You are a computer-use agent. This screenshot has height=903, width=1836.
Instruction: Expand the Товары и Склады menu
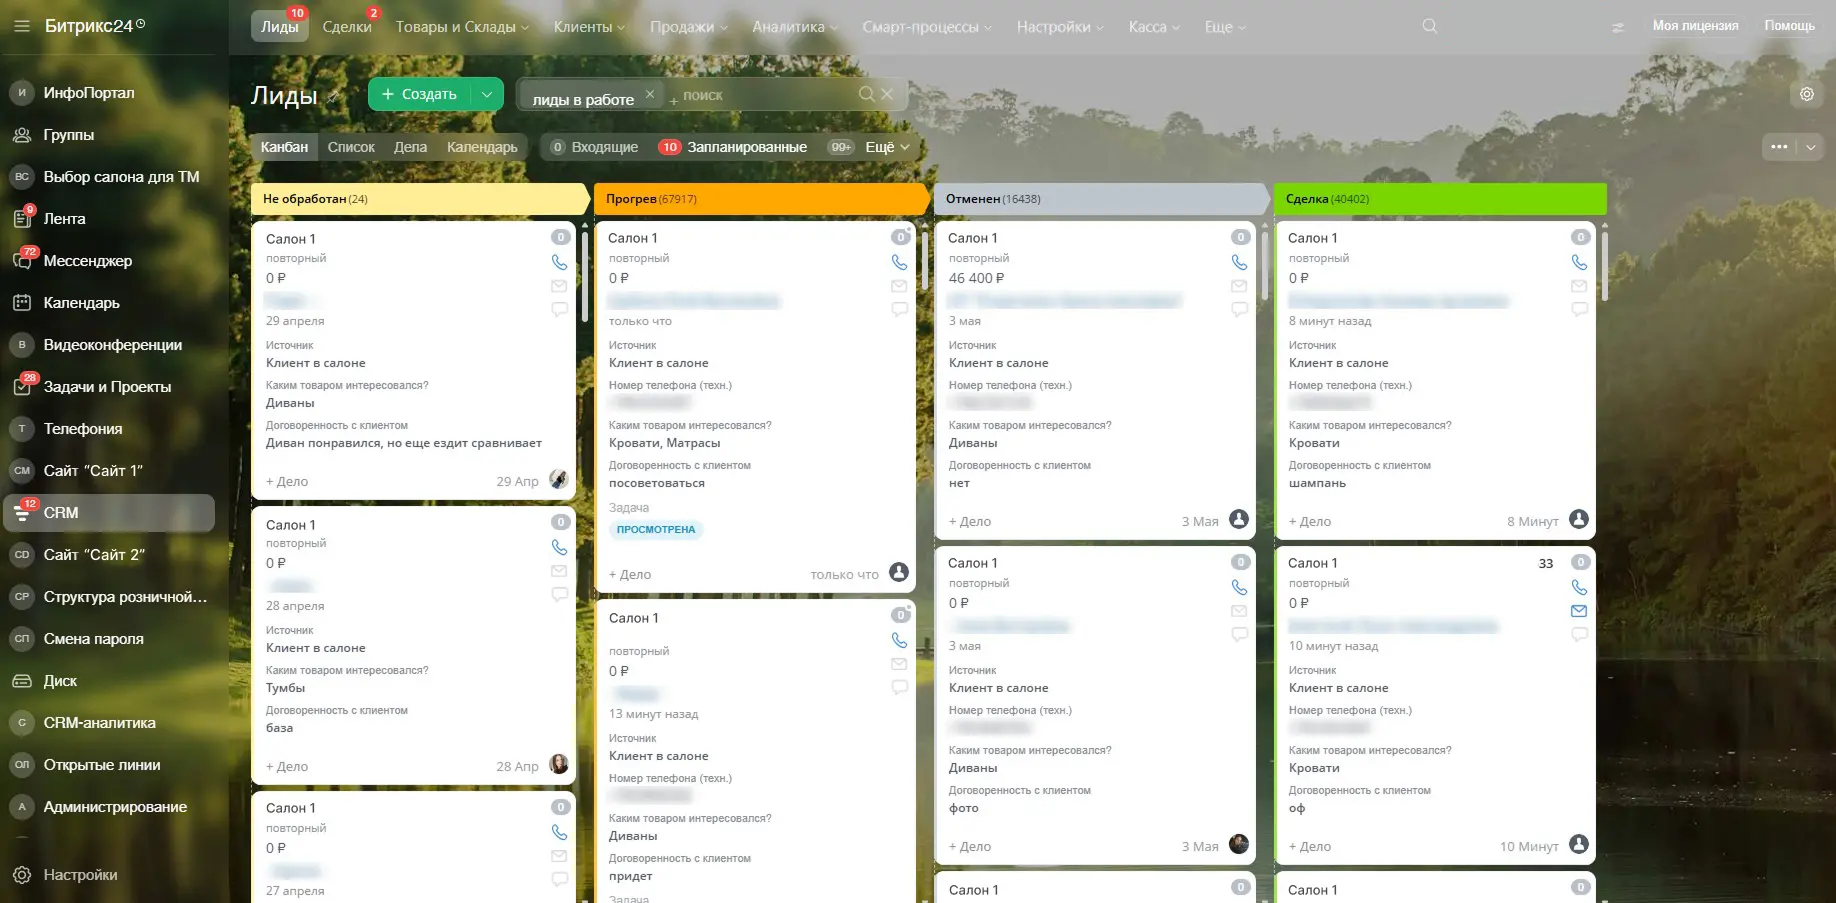tap(462, 27)
